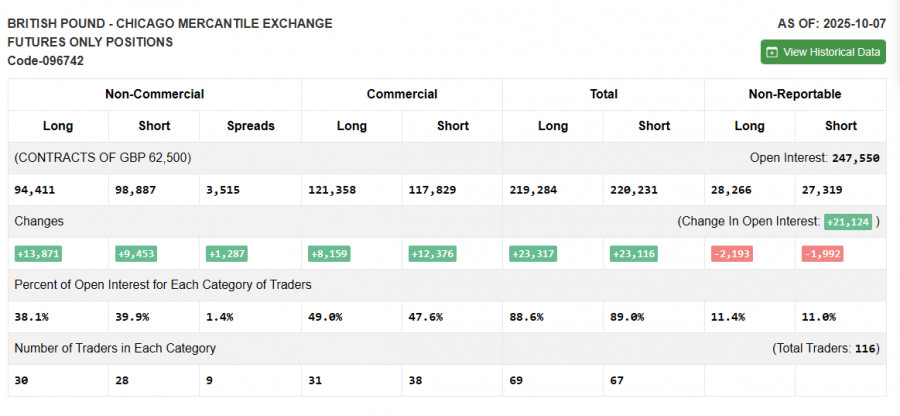Click the -1,992 red change badge
Viewport: 900px width, 416px height.
point(821,254)
